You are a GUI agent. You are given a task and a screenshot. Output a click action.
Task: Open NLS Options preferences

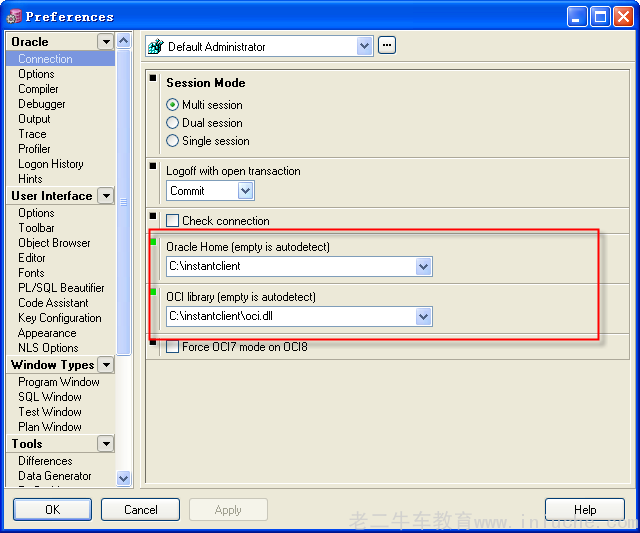pyautogui.click(x=48, y=348)
